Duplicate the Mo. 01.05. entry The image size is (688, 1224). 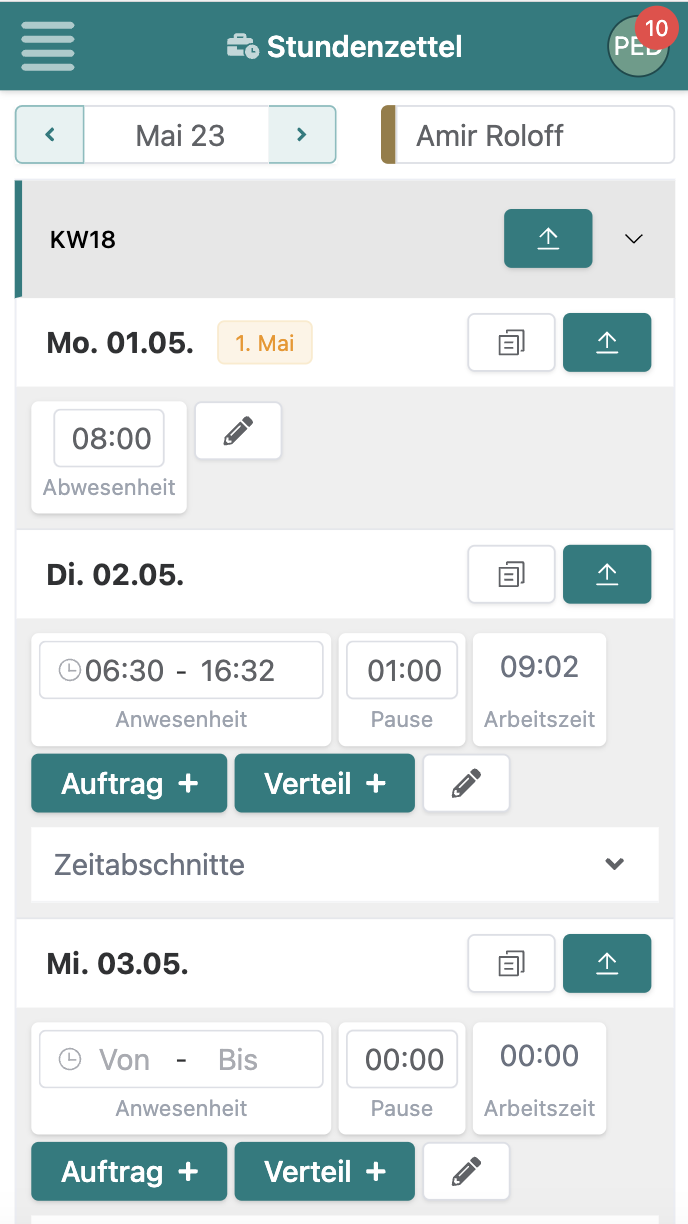click(x=511, y=342)
